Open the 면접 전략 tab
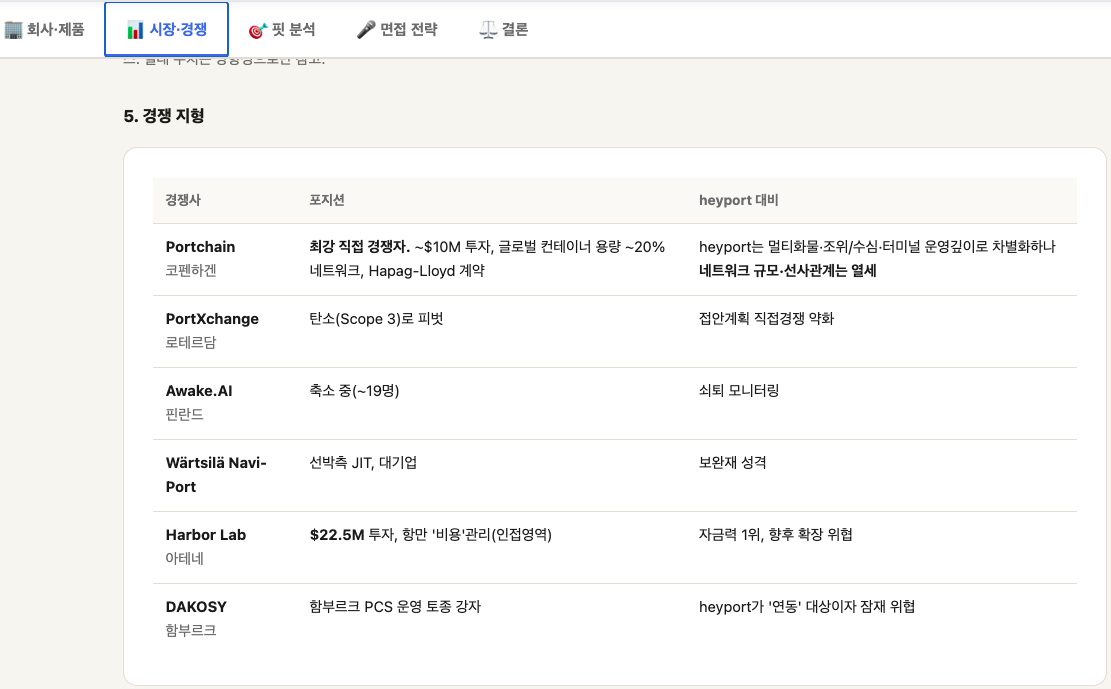1111x689 pixels. coord(397,29)
